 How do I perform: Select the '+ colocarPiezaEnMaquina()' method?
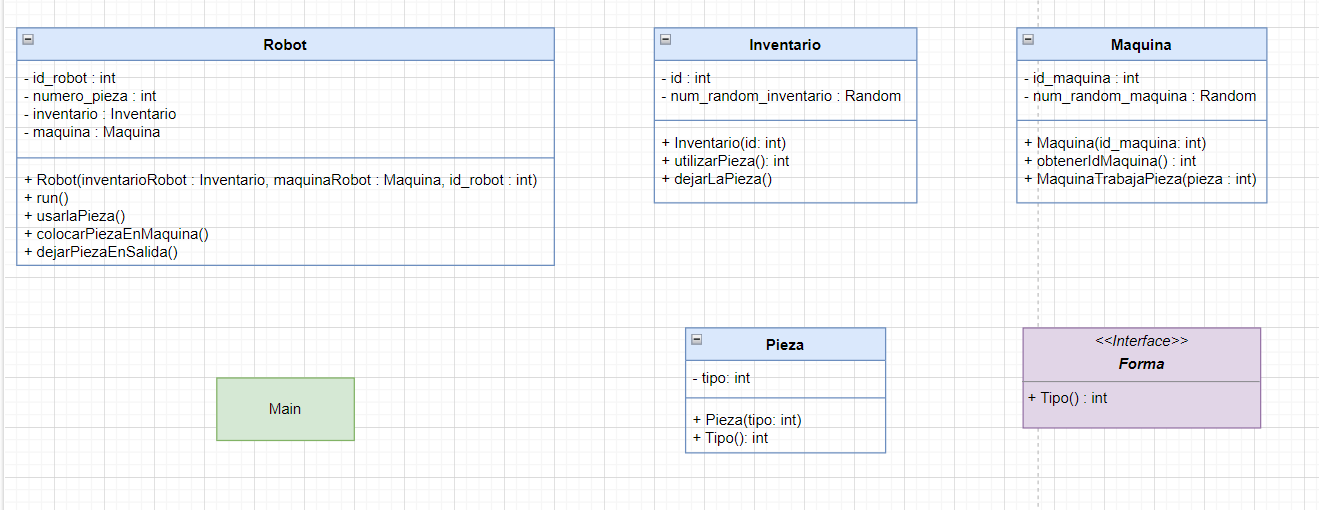(x=115, y=234)
